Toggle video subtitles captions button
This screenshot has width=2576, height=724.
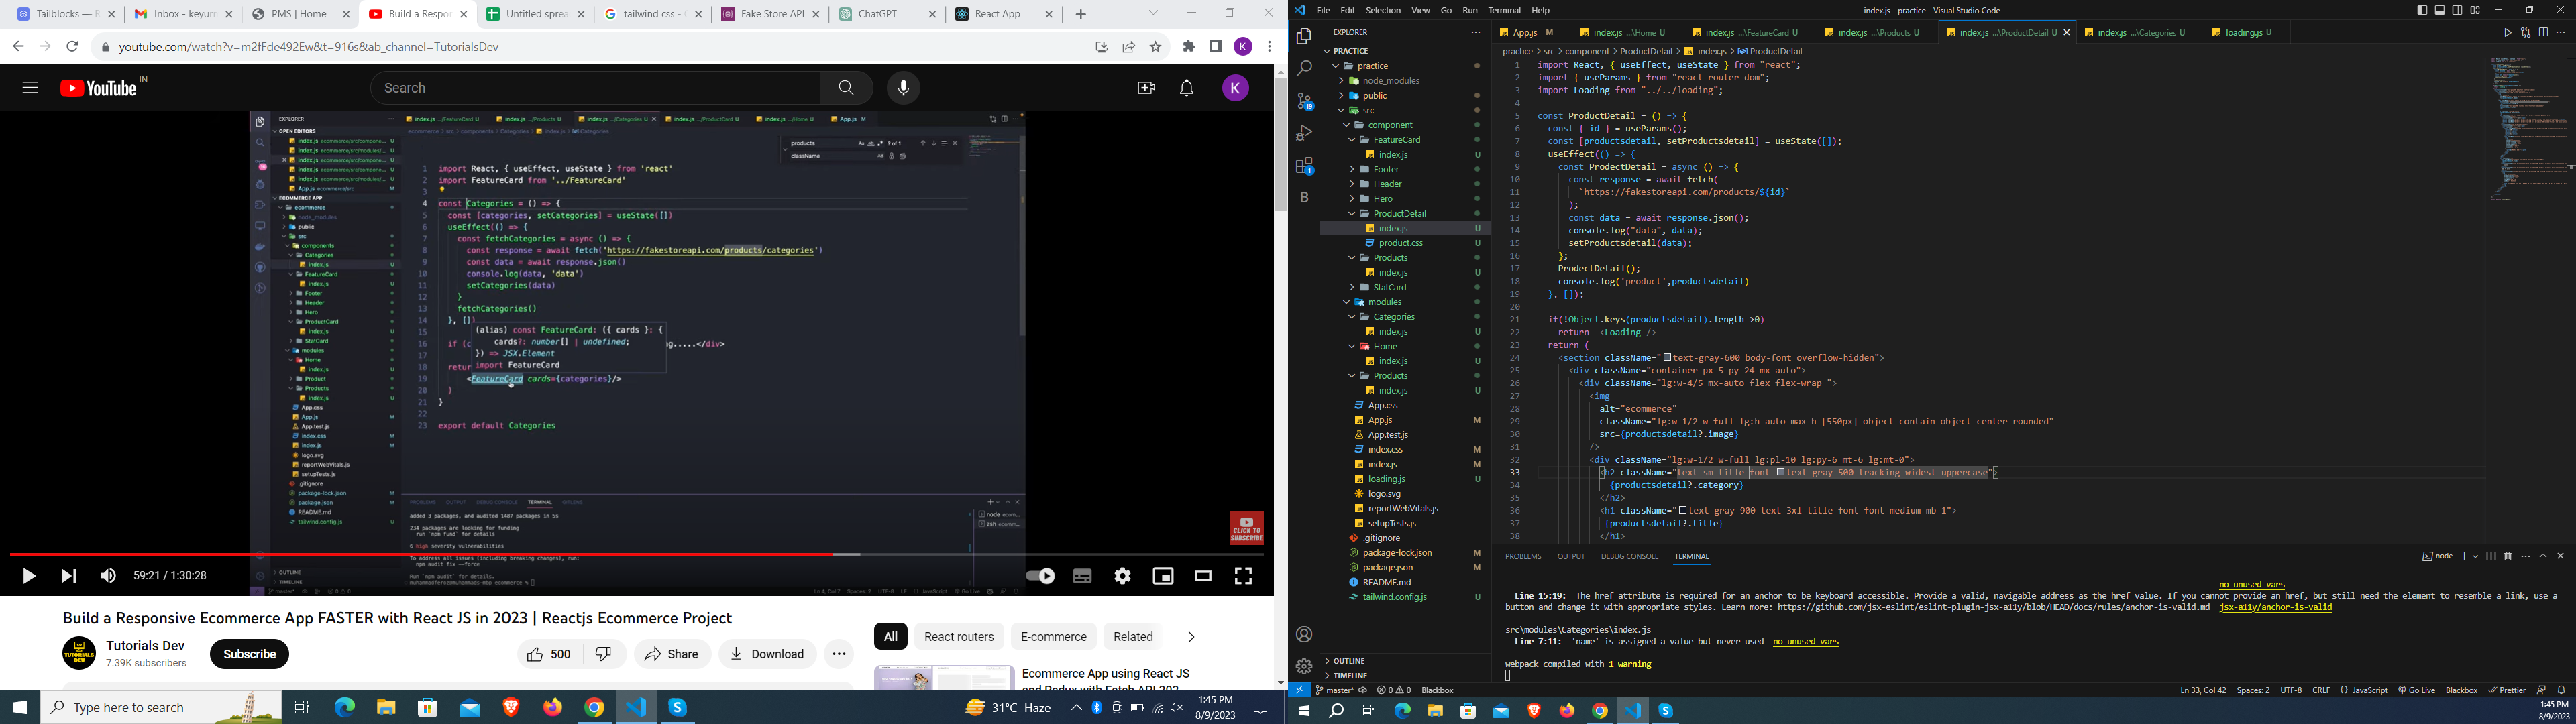tap(1082, 576)
